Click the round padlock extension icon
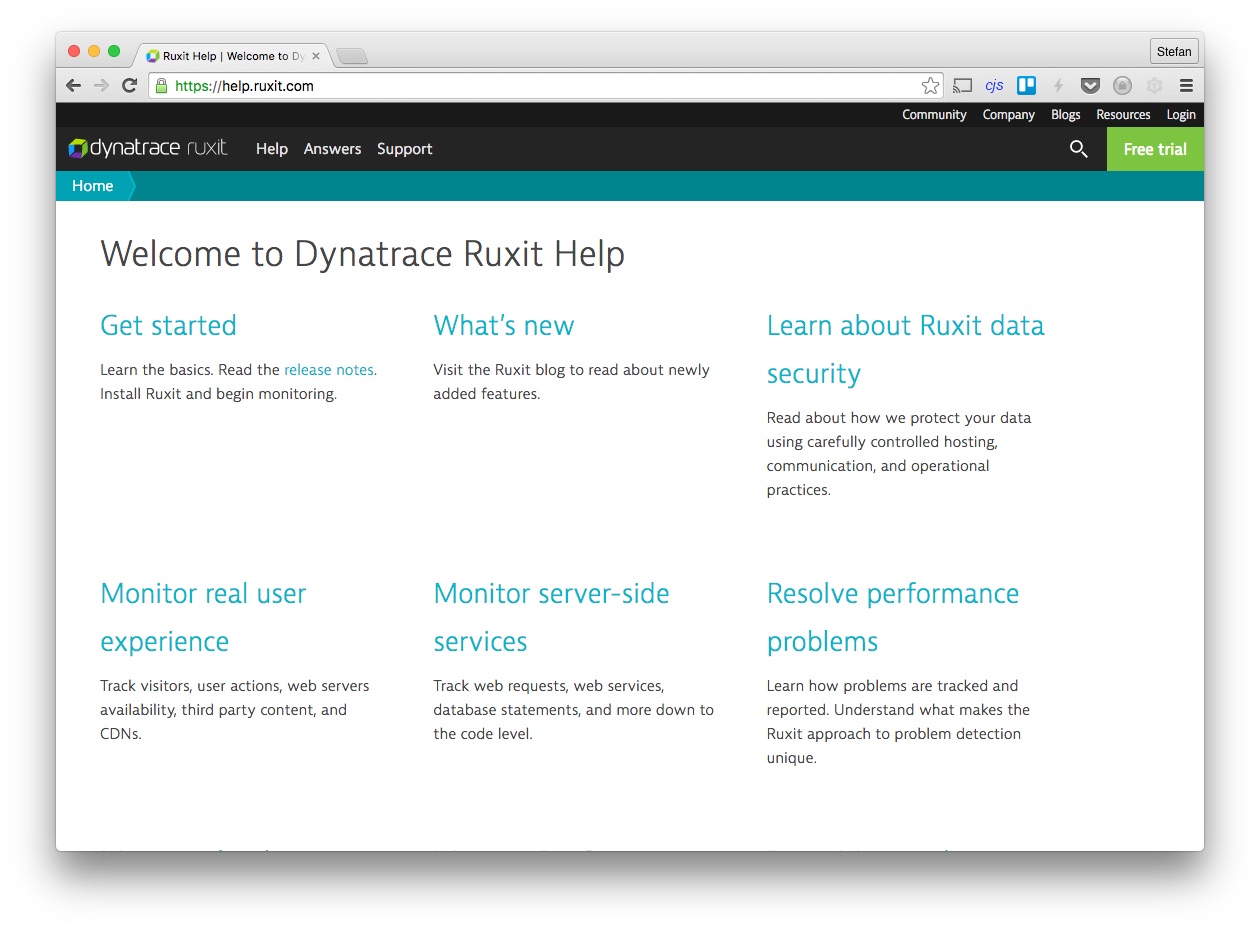Image resolution: width=1260 pixels, height=931 pixels. tap(1122, 86)
